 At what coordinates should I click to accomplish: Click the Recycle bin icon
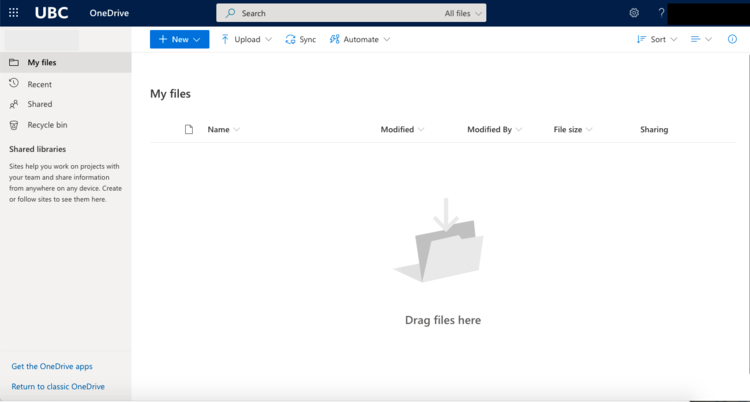coord(14,125)
